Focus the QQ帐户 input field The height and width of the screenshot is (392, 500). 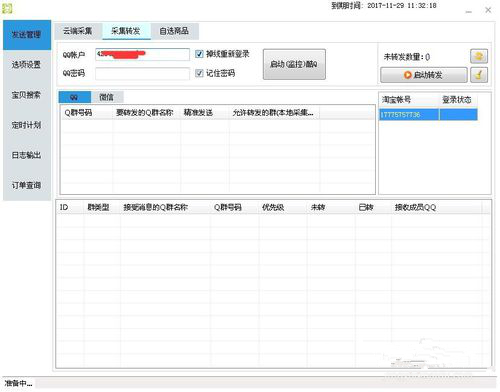point(142,54)
